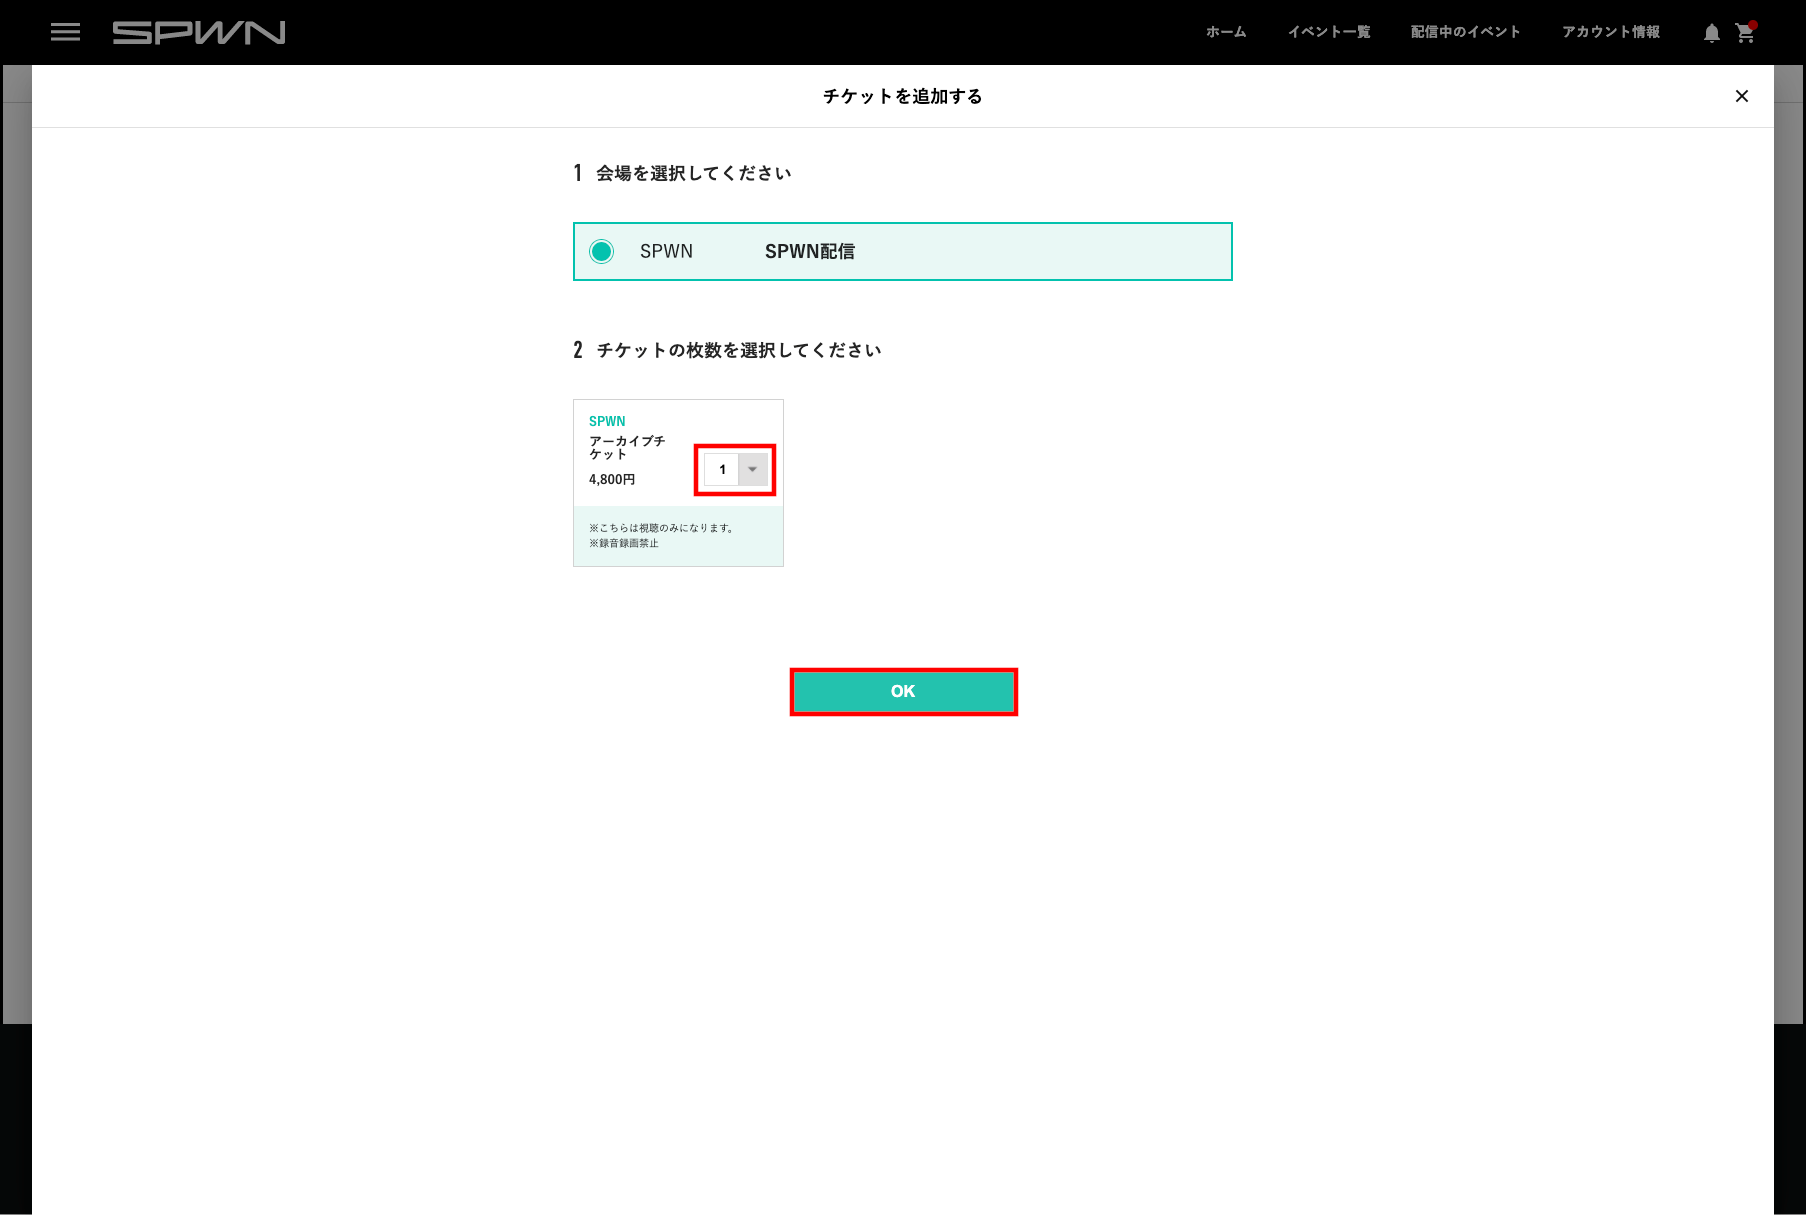The height and width of the screenshot is (1215, 1806).
Task: Click the green SPWN label on ticket card
Action: [x=607, y=421]
